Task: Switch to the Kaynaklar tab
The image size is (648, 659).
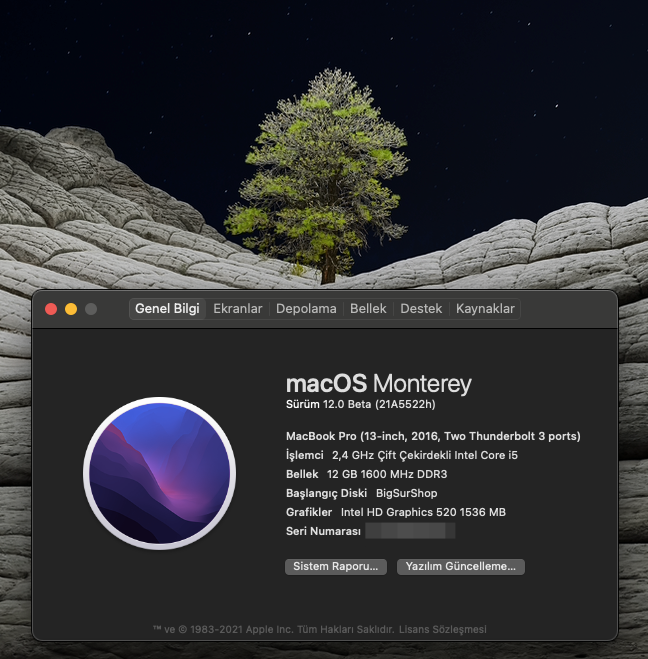Action: pyautogui.click(x=485, y=309)
